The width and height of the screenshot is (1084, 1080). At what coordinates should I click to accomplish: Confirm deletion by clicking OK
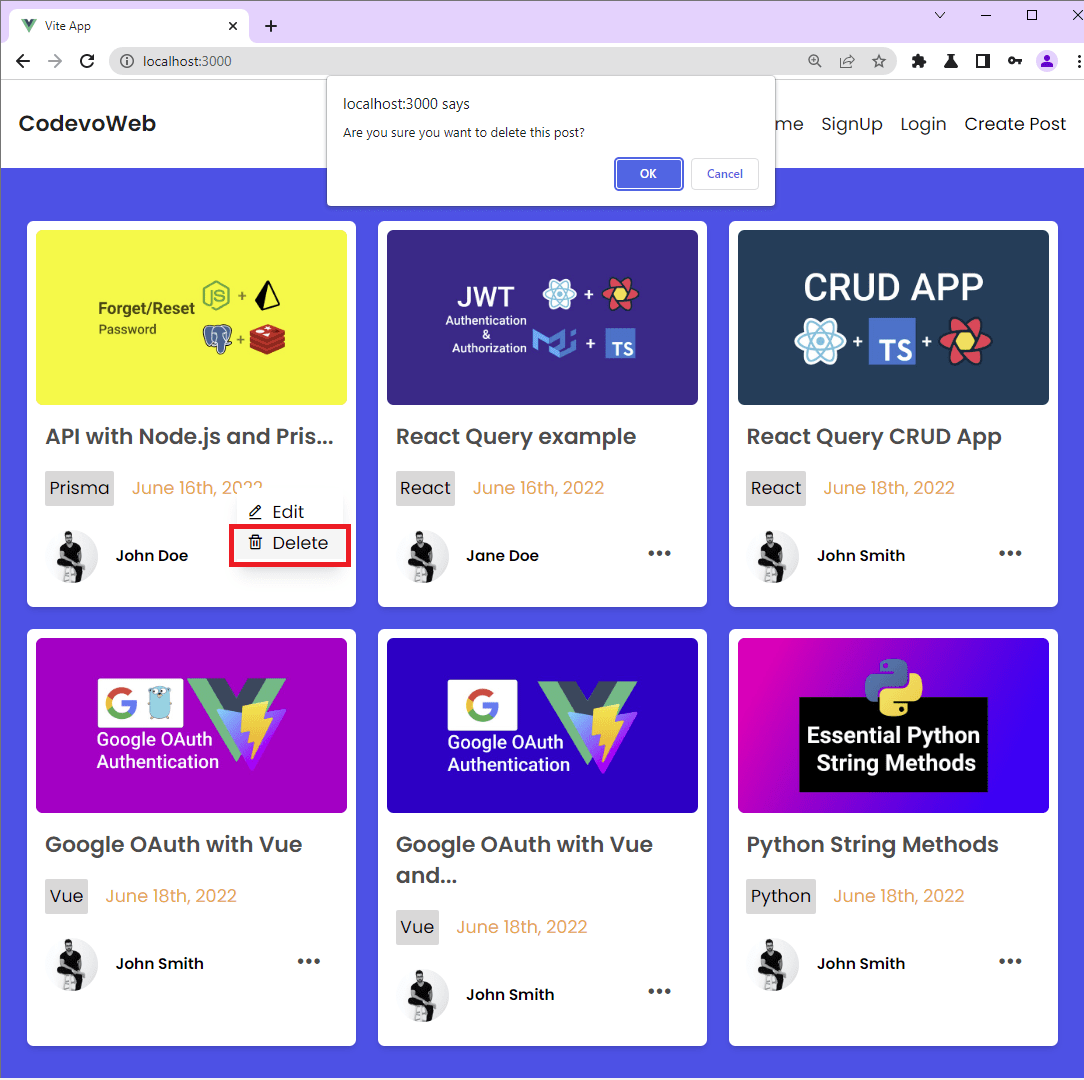click(648, 173)
